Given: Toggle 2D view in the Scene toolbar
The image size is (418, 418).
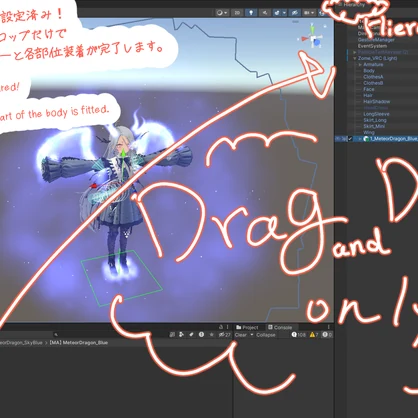Looking at the screenshot, I should pyautogui.click(x=237, y=13).
